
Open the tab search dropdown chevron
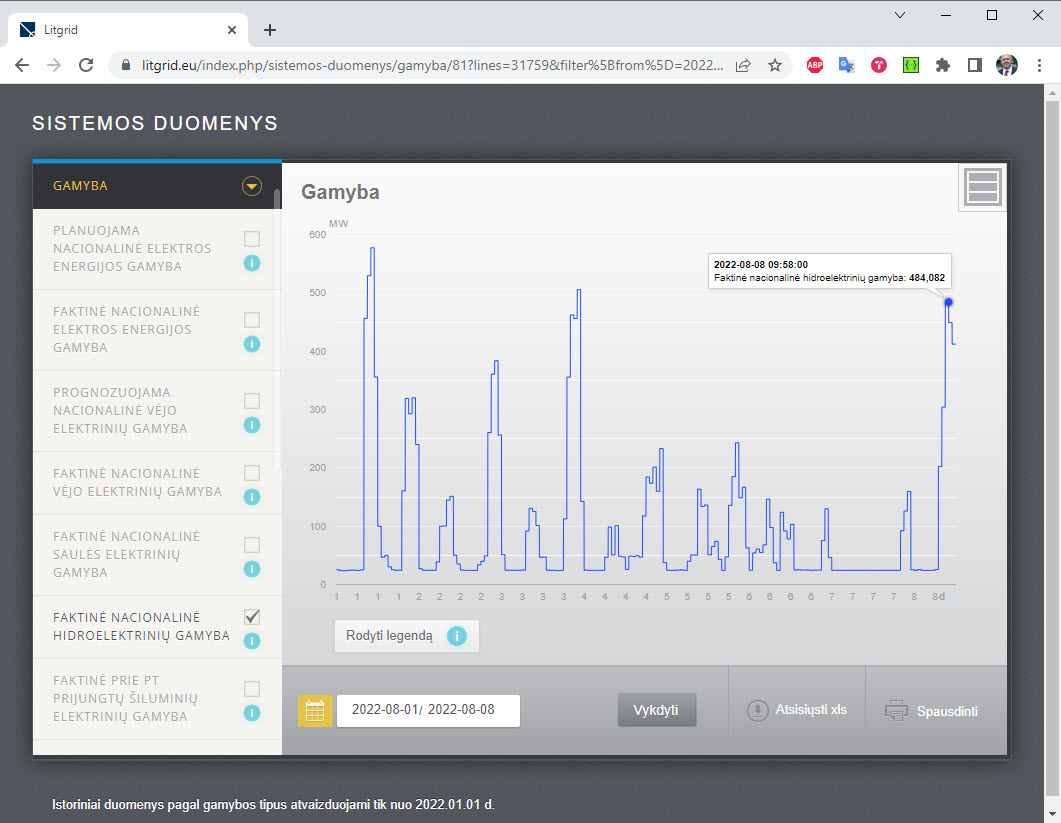click(x=900, y=15)
